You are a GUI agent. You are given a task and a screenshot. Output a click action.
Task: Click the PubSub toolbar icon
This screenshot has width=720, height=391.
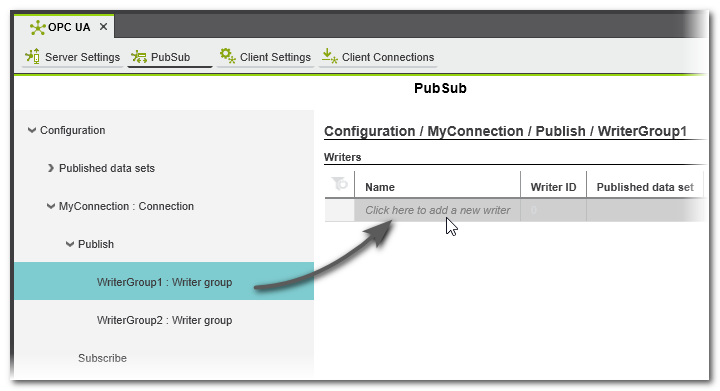(139, 57)
